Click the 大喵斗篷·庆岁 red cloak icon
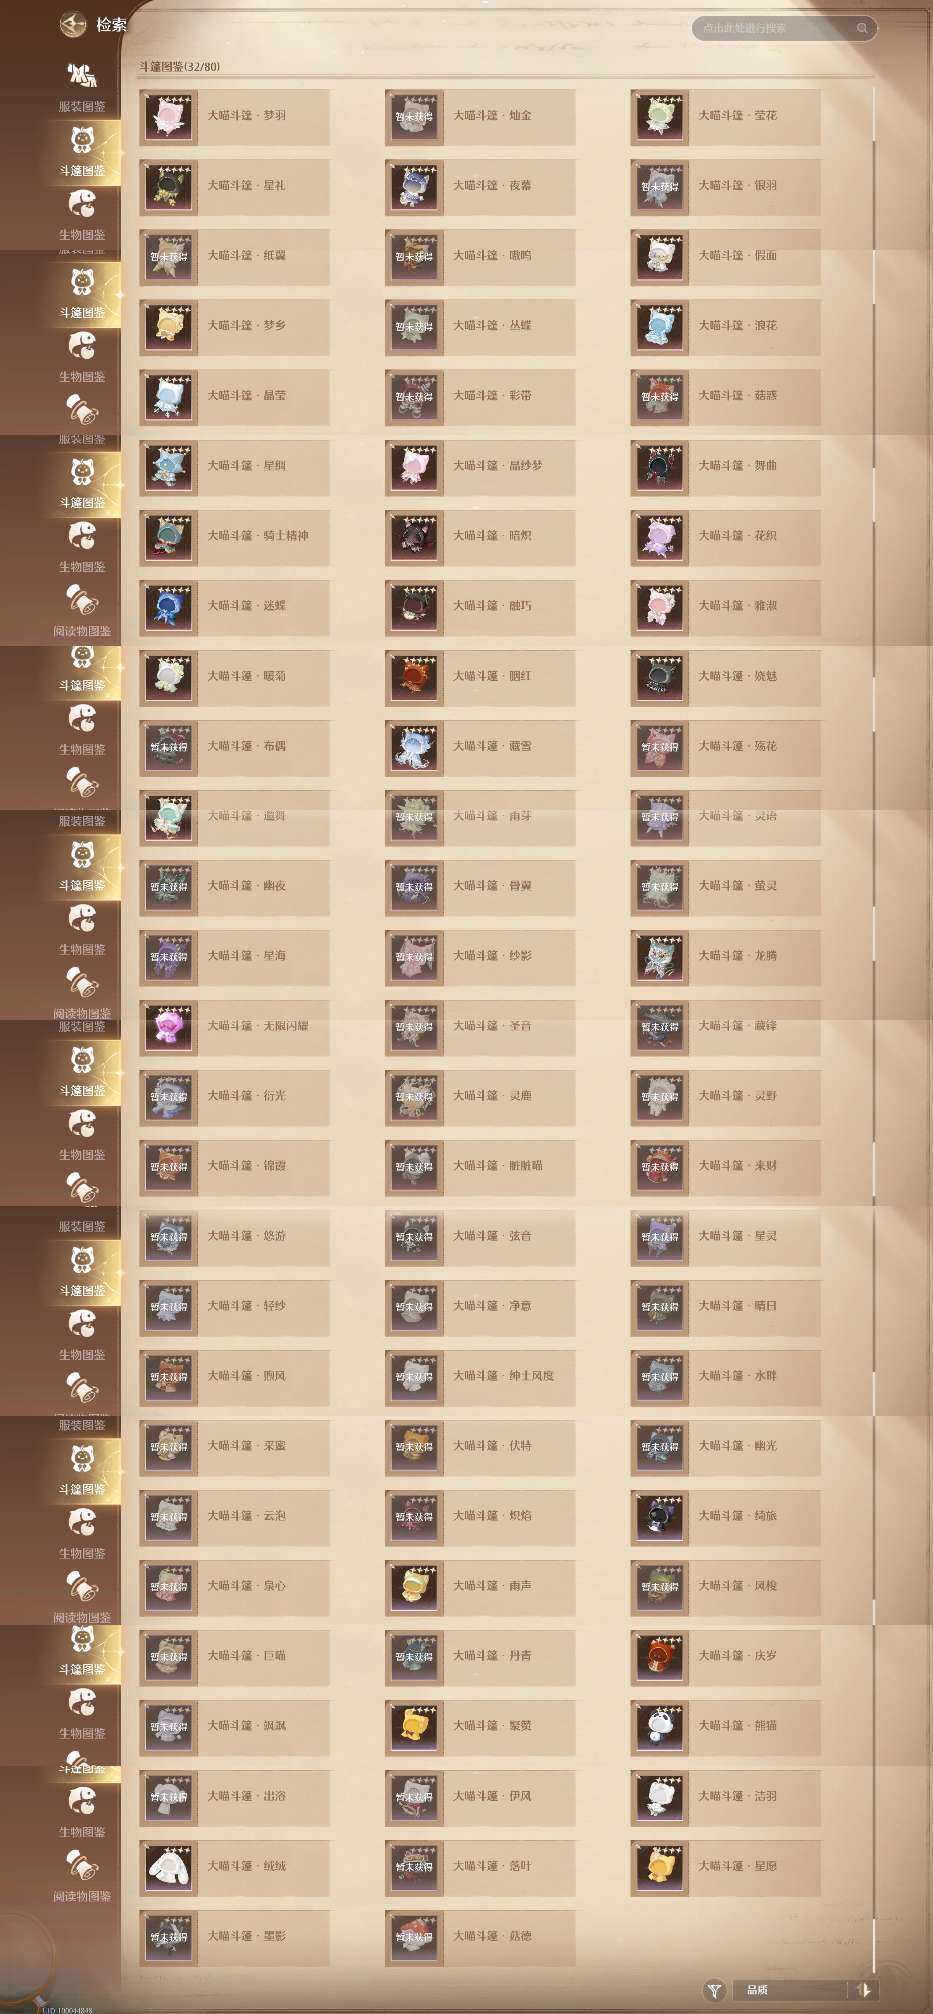The width and height of the screenshot is (933, 2014). pos(659,1656)
